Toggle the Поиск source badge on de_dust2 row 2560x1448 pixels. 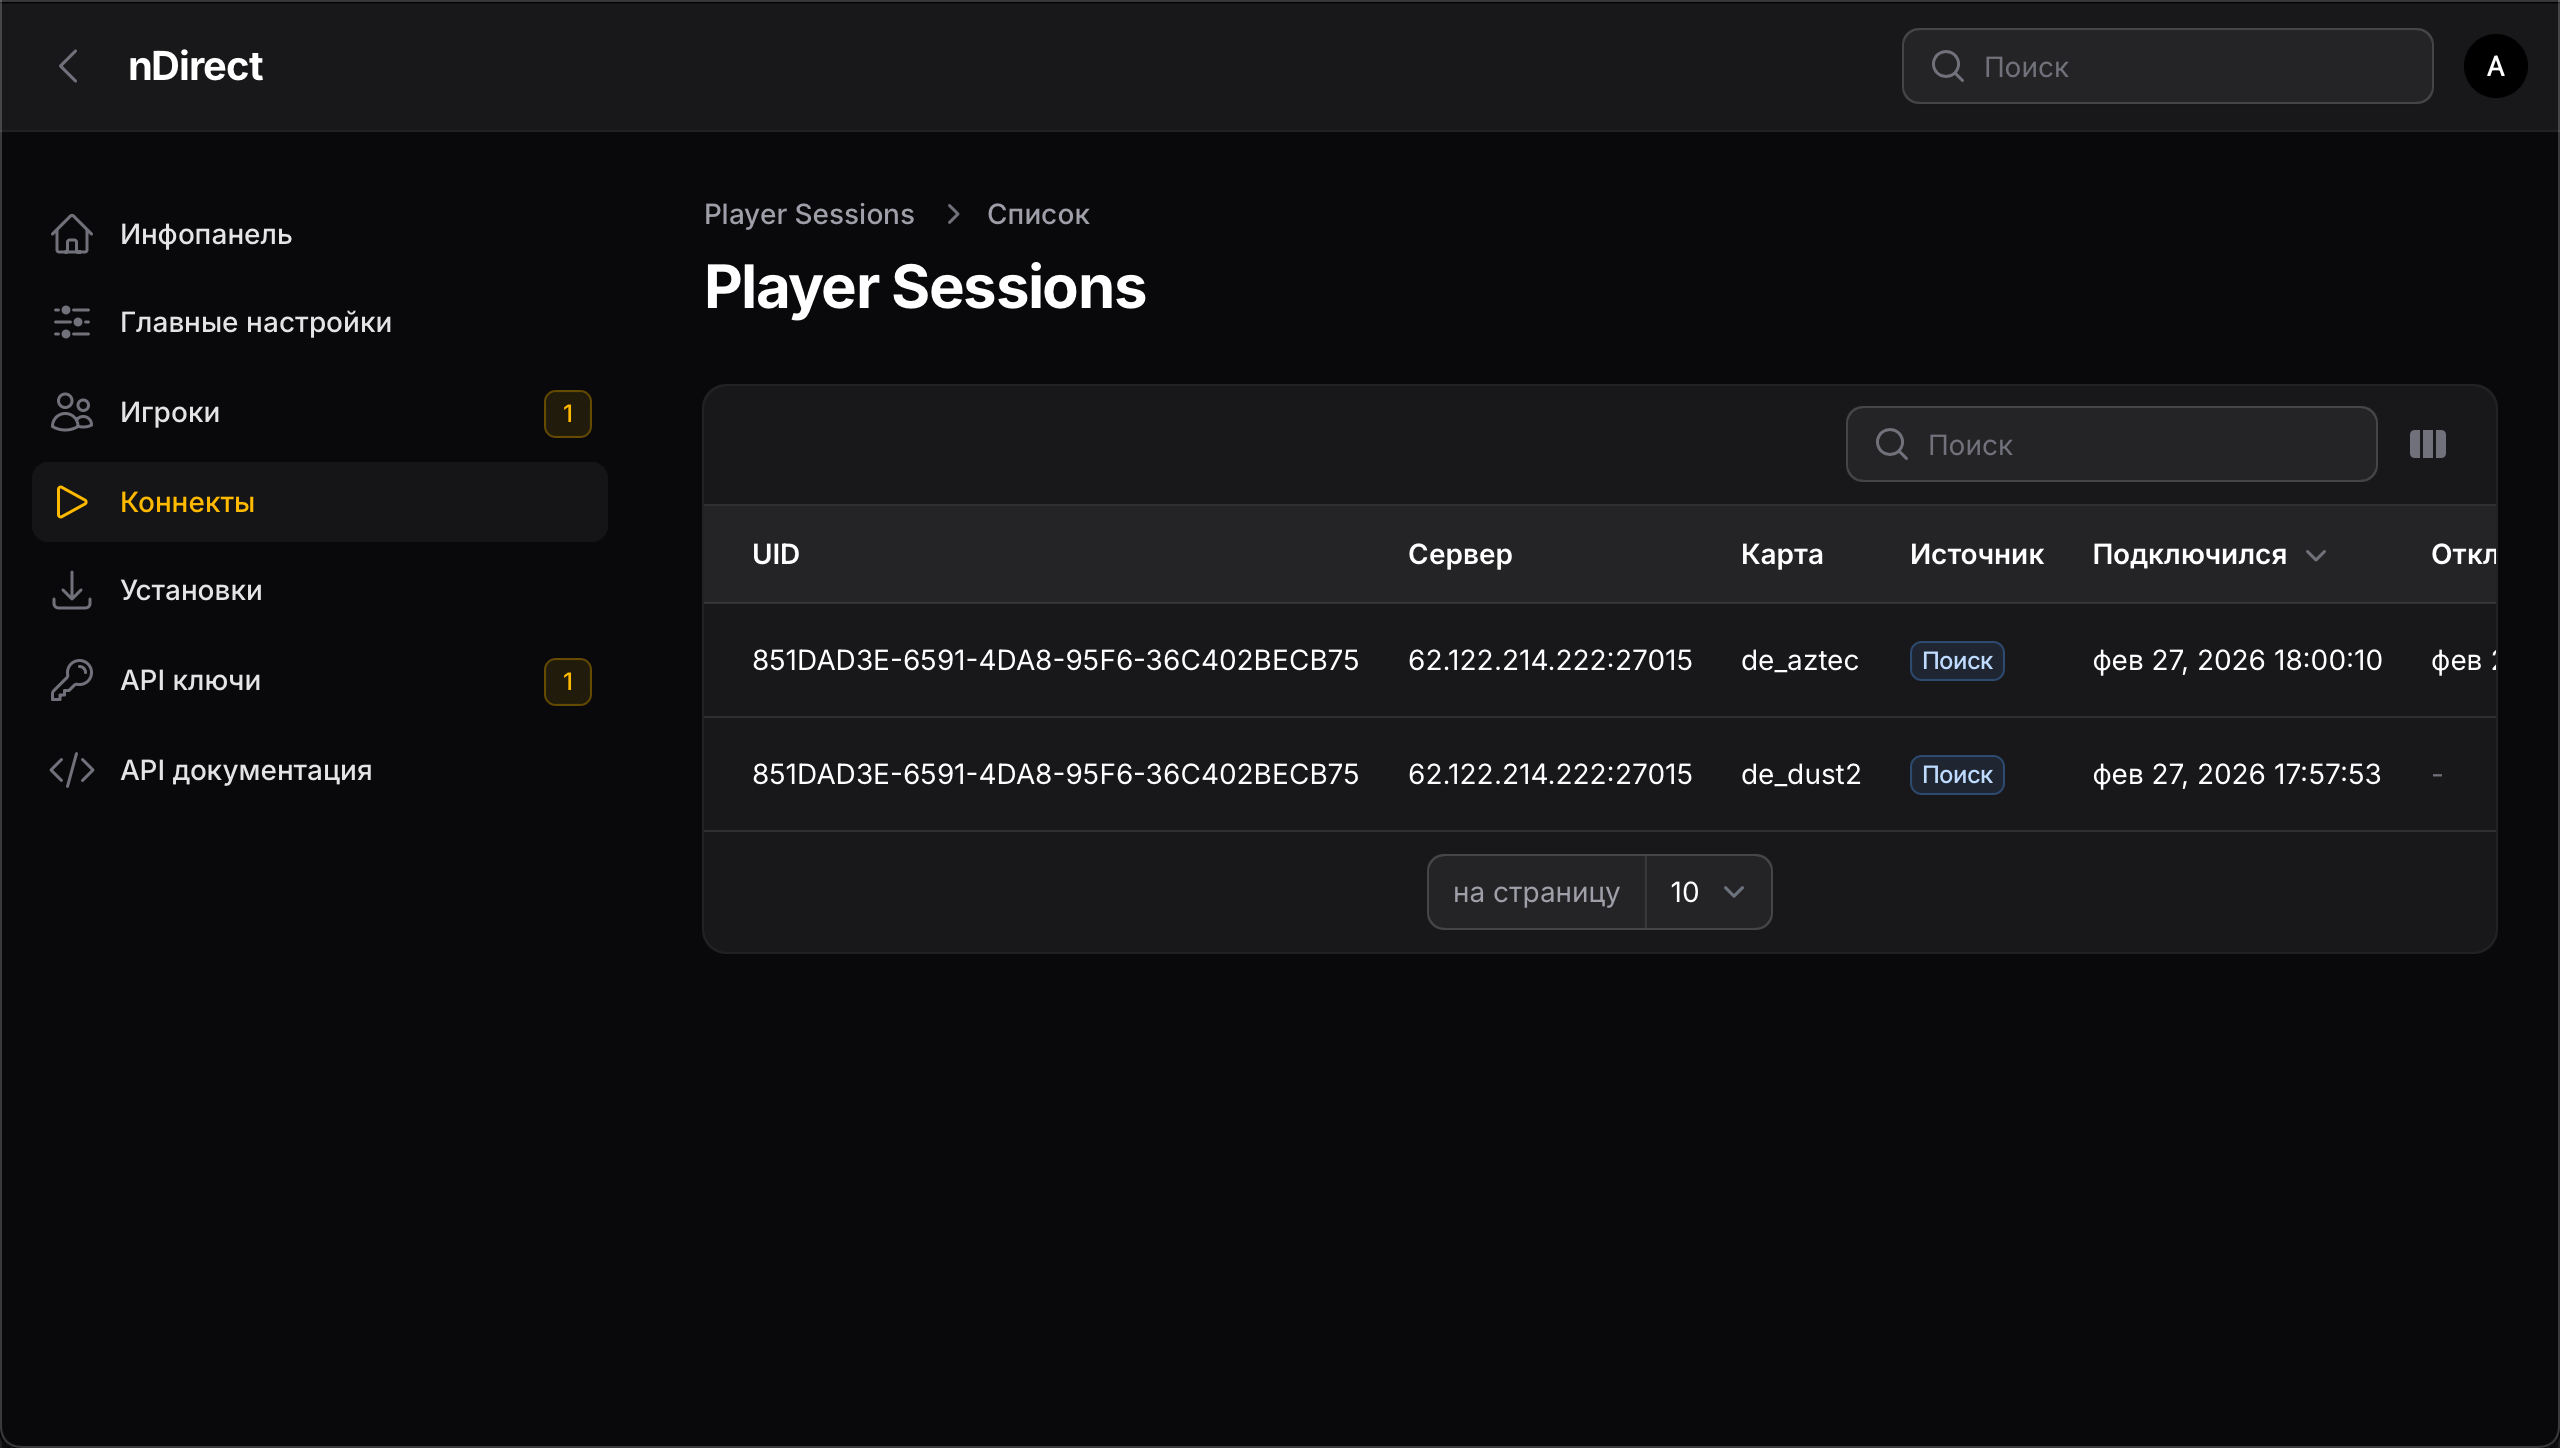click(x=1955, y=774)
